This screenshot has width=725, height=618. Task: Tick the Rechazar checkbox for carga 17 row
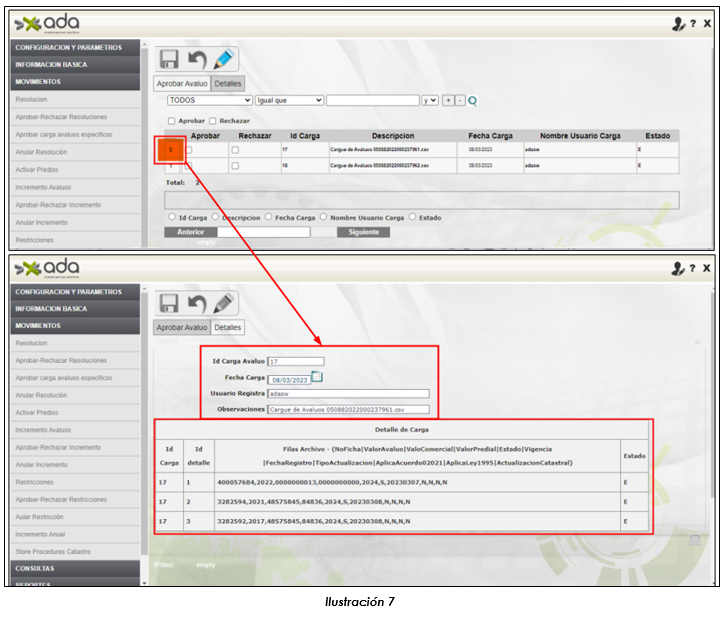click(235, 150)
